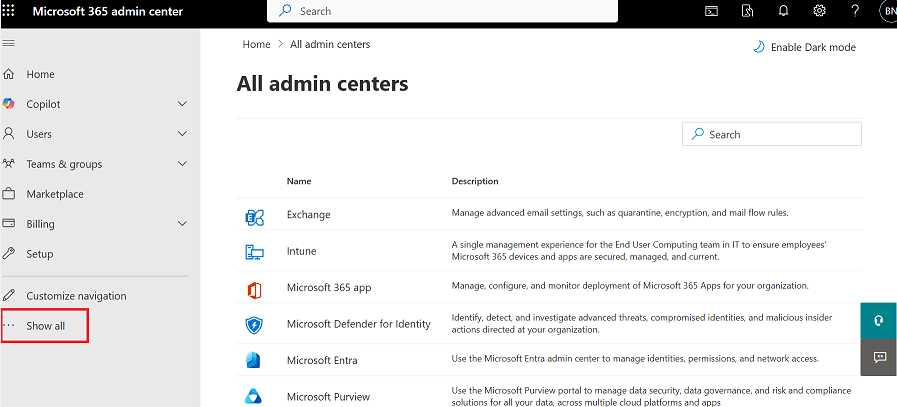Open the Microsoft 365 app link
Screen dimensions: 897x407
(329, 287)
